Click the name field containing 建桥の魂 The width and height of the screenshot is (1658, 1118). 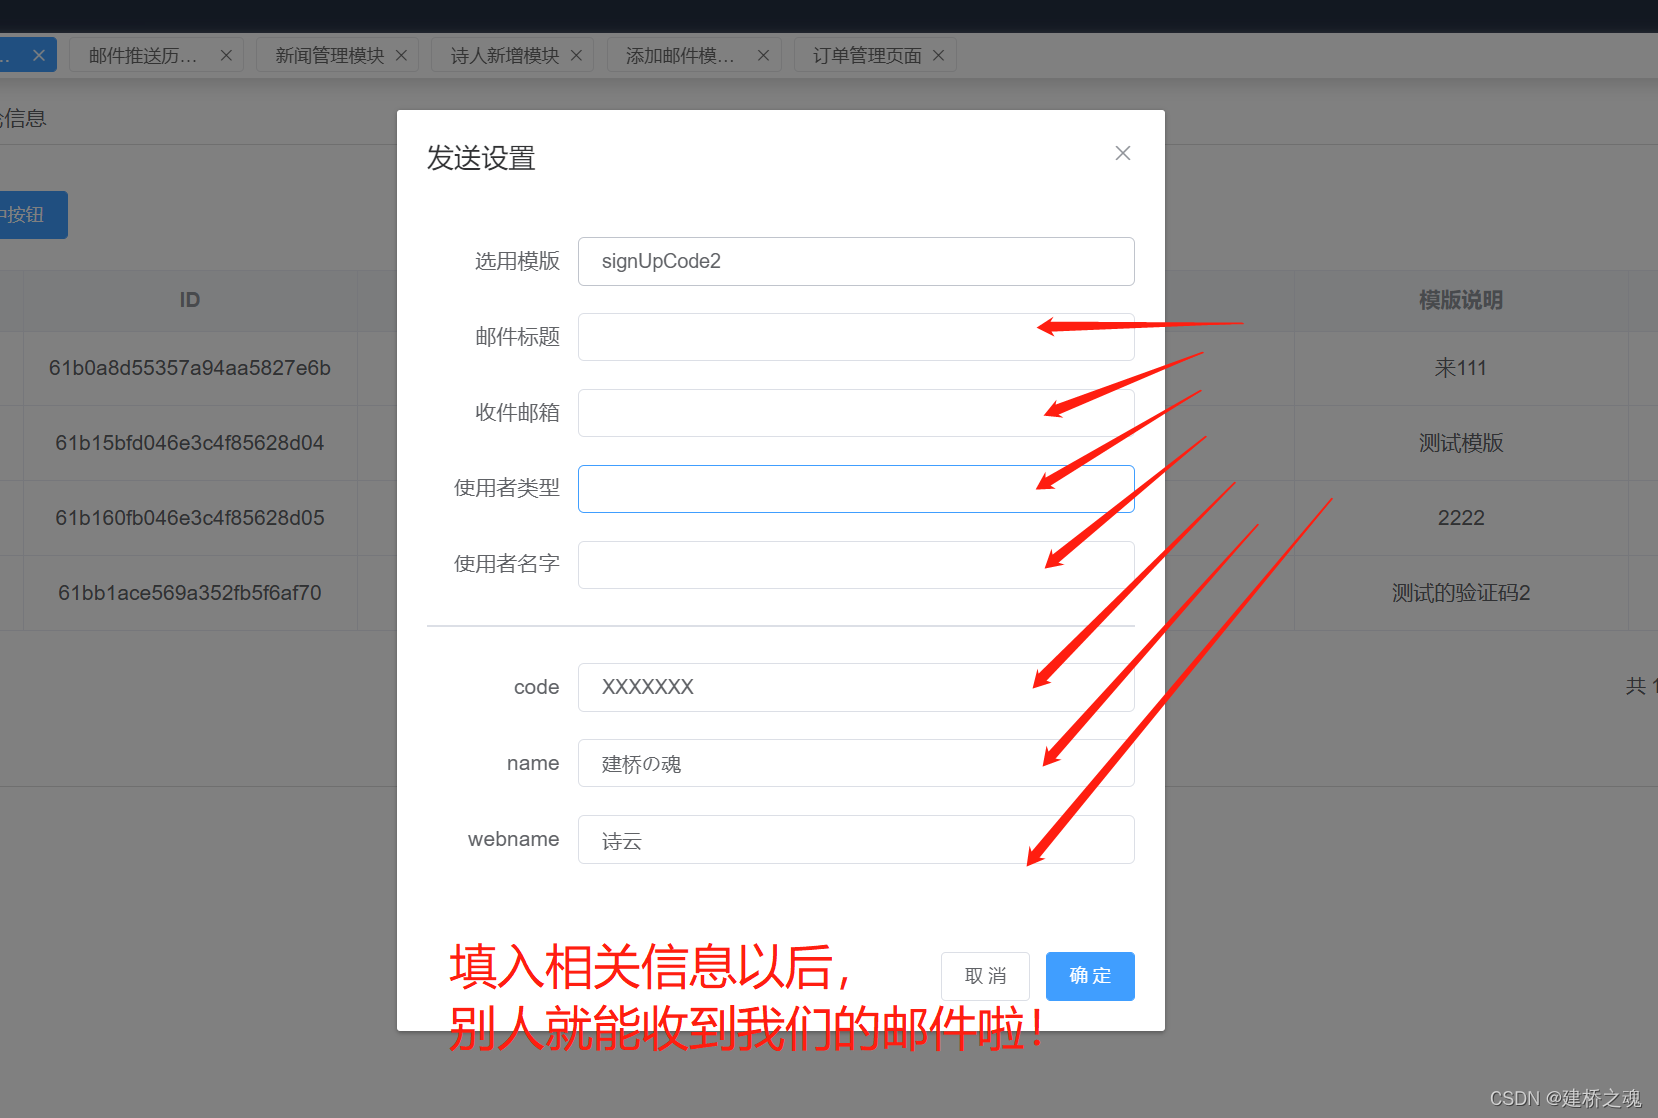[856, 763]
